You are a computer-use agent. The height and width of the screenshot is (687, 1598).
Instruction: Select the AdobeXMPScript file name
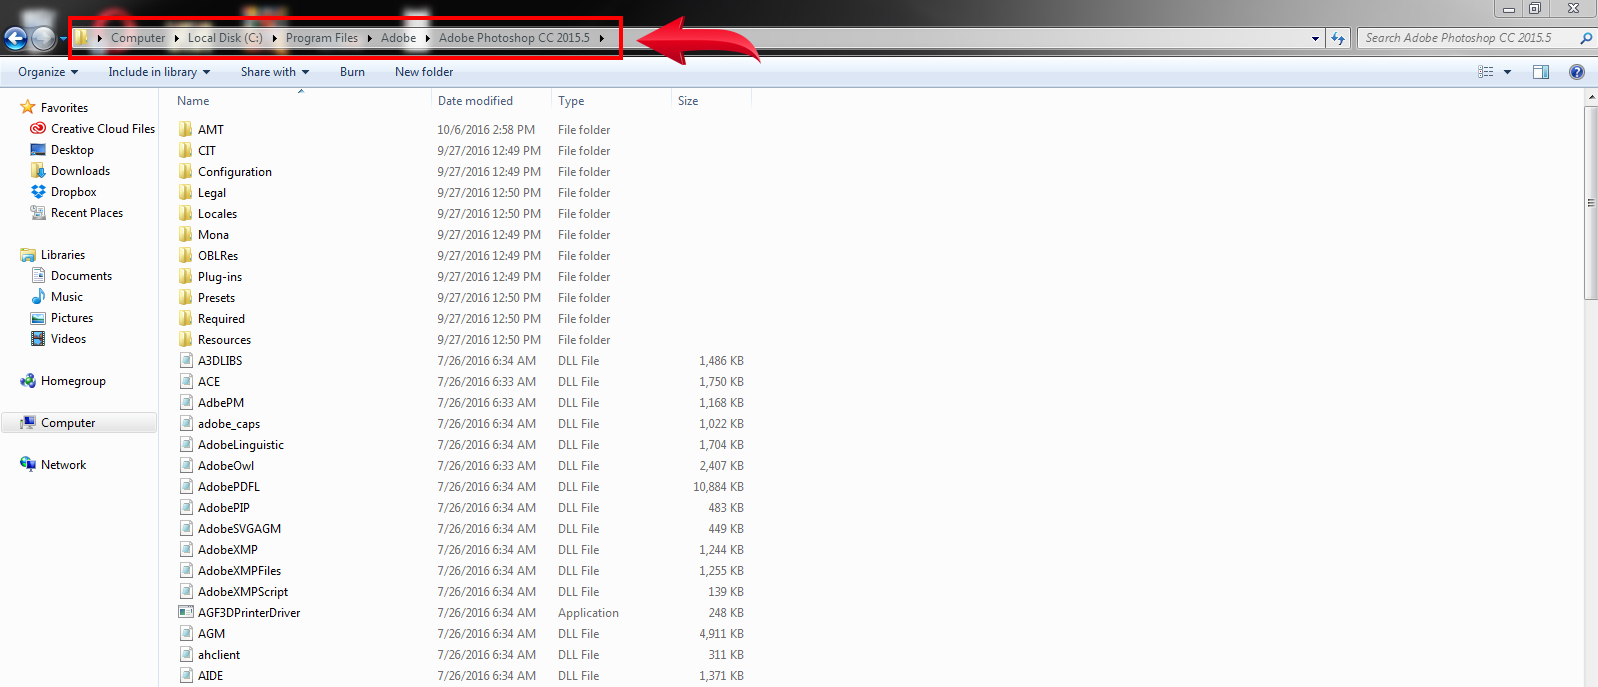click(x=243, y=592)
